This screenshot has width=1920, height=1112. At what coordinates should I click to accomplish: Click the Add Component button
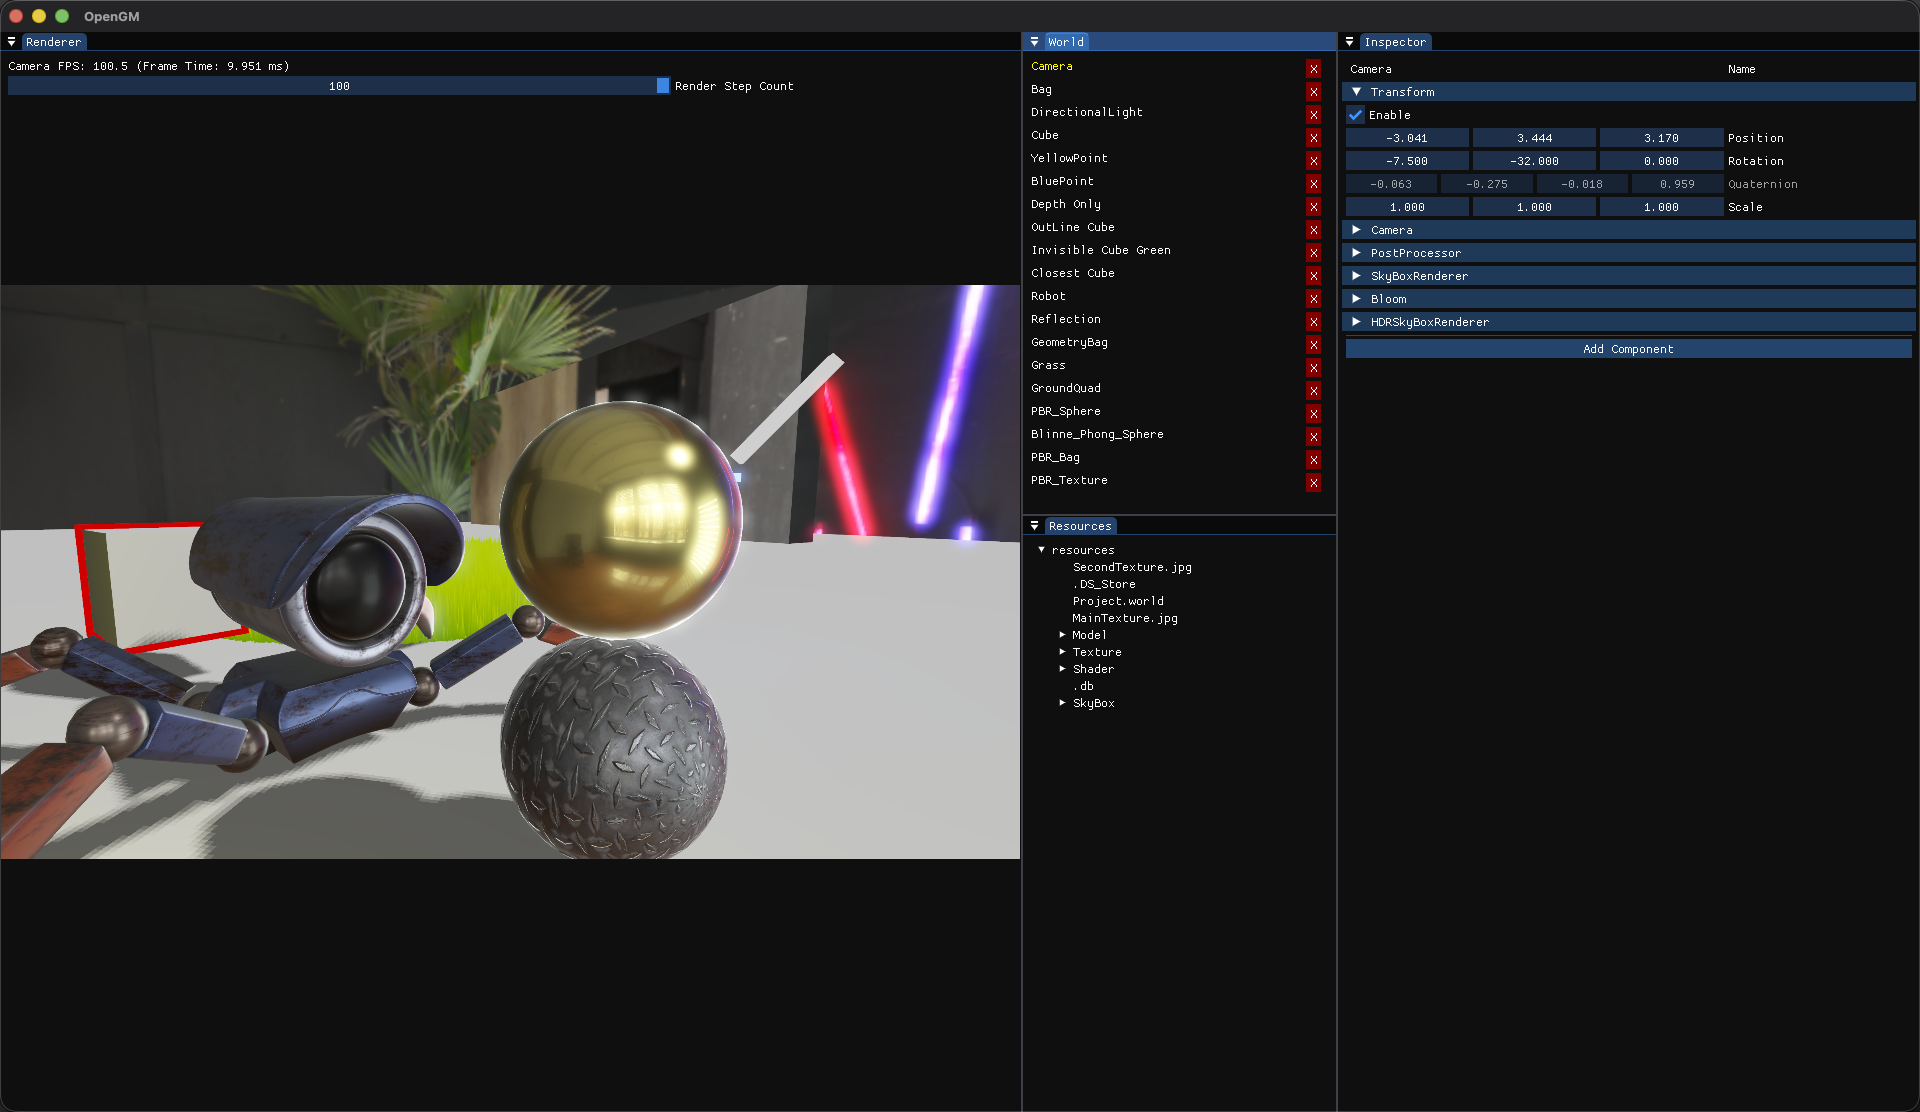pyautogui.click(x=1627, y=349)
